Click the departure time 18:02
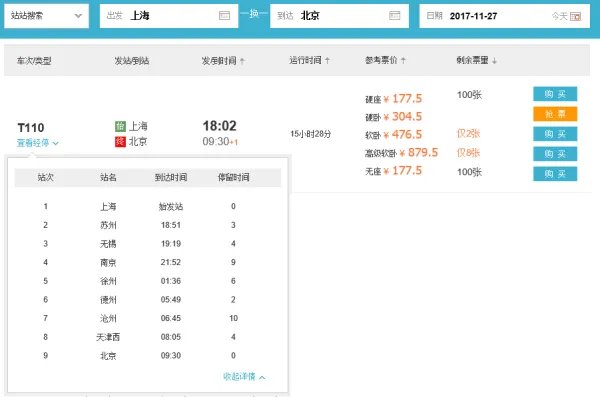Screen dimensions: 600x397 [x=219, y=126]
